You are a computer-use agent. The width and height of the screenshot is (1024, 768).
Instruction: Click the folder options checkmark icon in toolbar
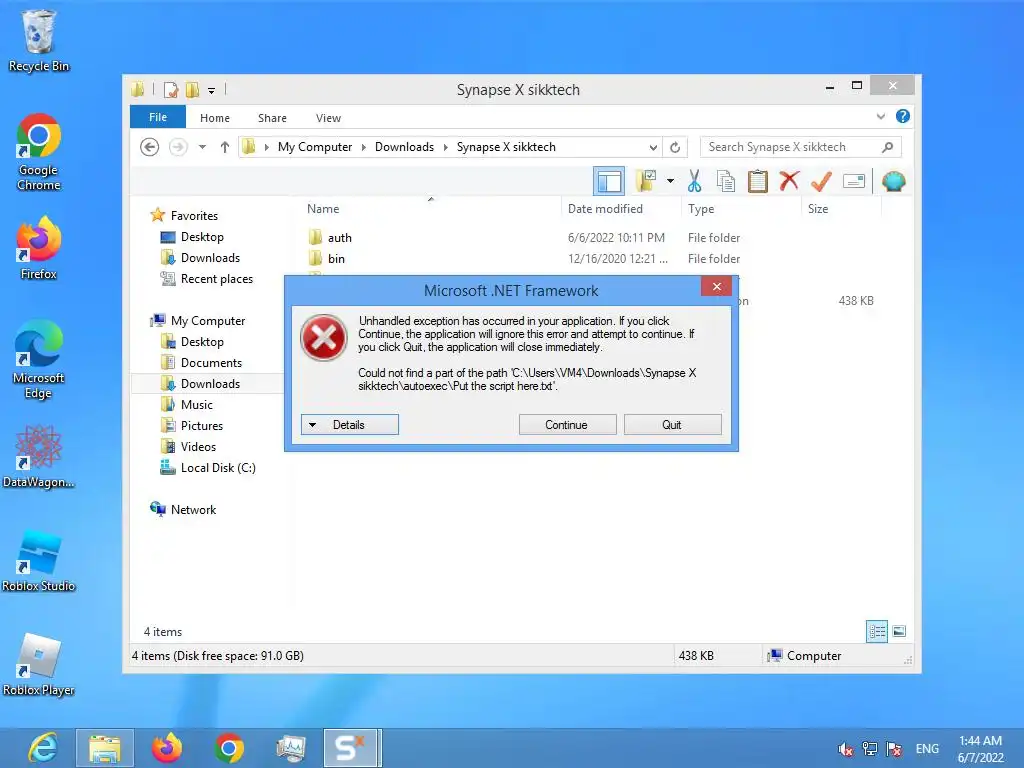646,181
